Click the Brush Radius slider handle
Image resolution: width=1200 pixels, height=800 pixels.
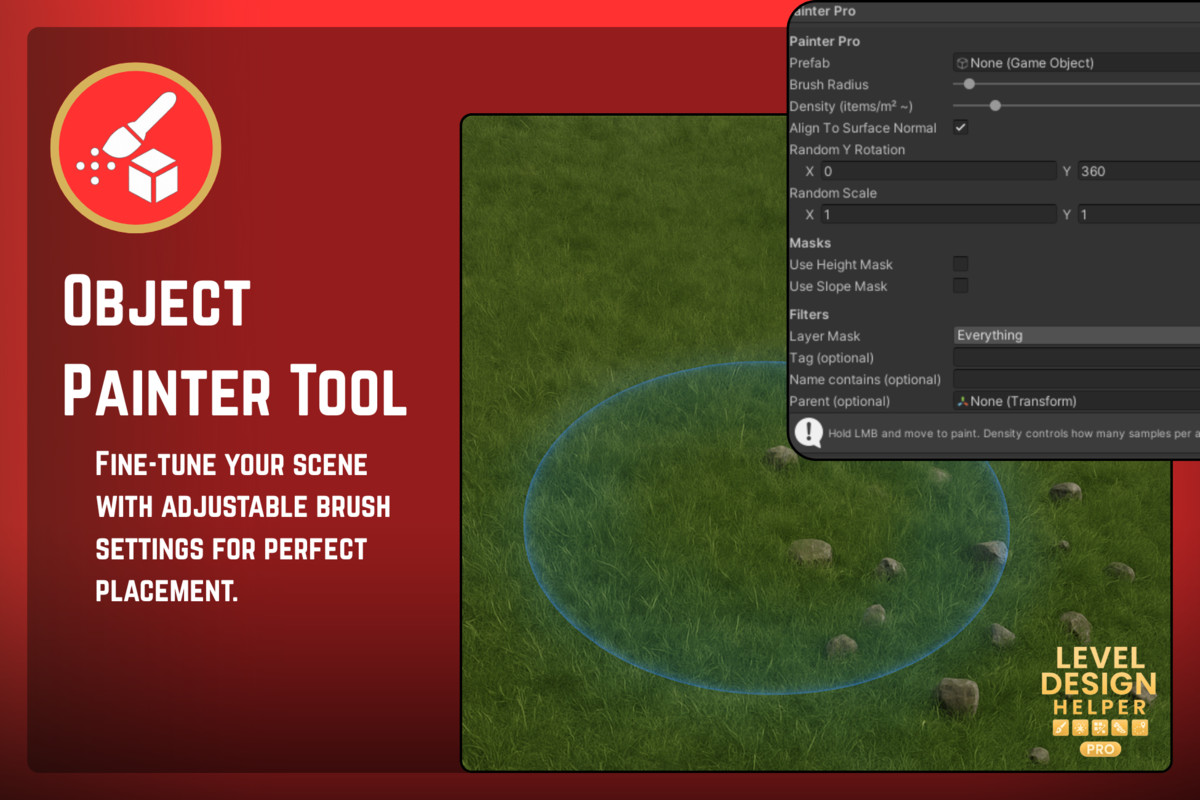point(968,84)
